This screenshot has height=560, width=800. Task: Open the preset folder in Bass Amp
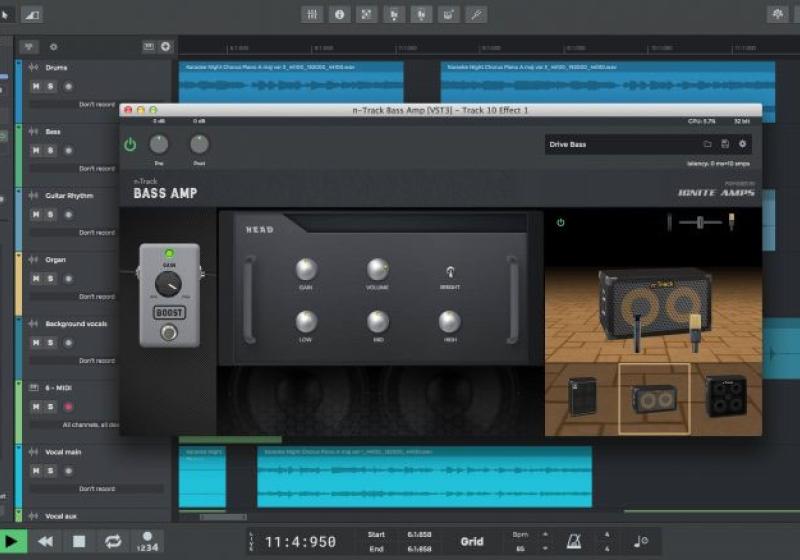pyautogui.click(x=707, y=144)
